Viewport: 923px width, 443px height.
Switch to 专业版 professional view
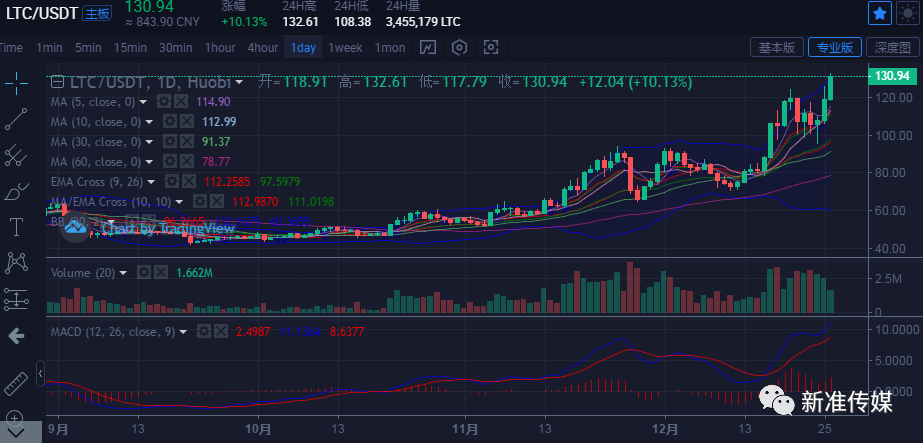coord(835,48)
